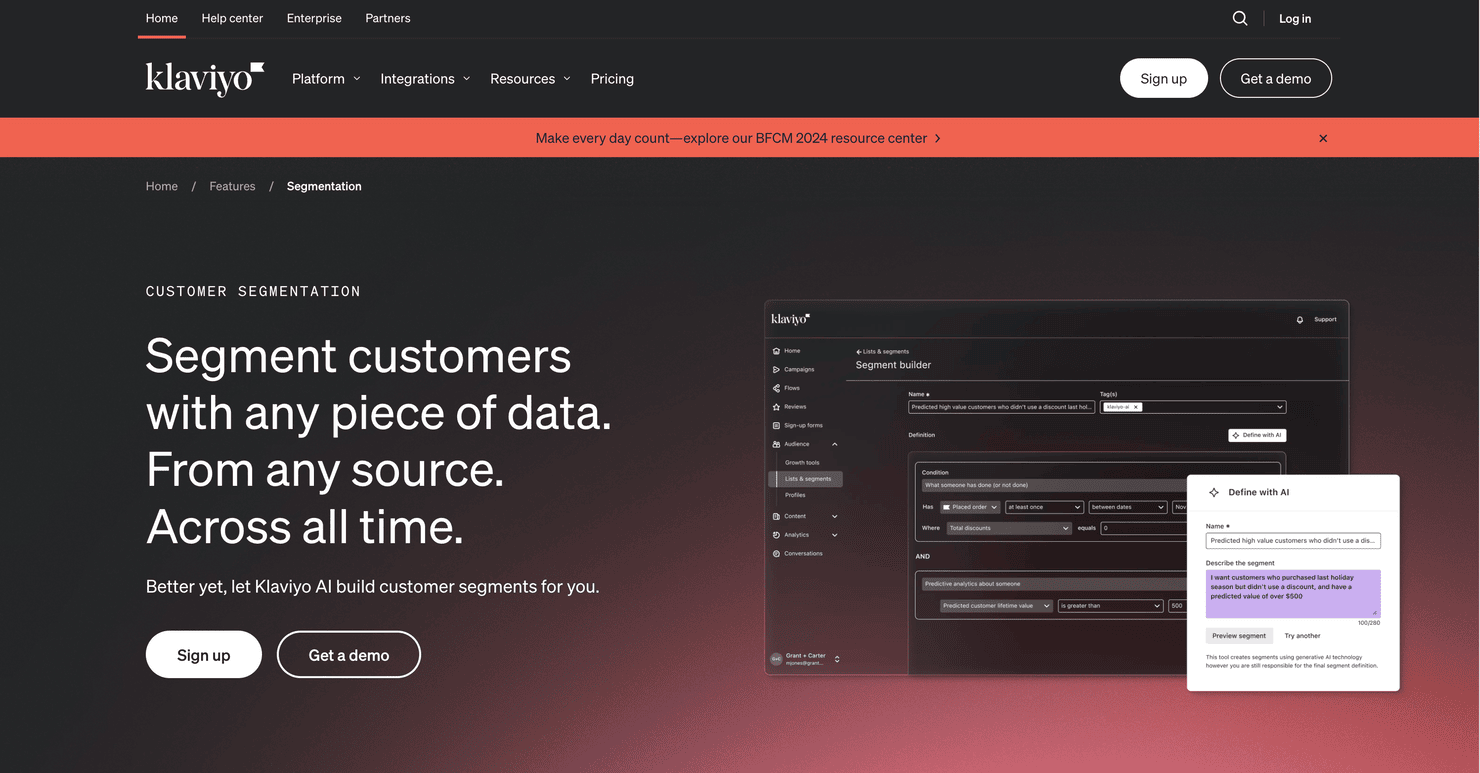
Task: Go to the Pricing page
Action: point(612,79)
